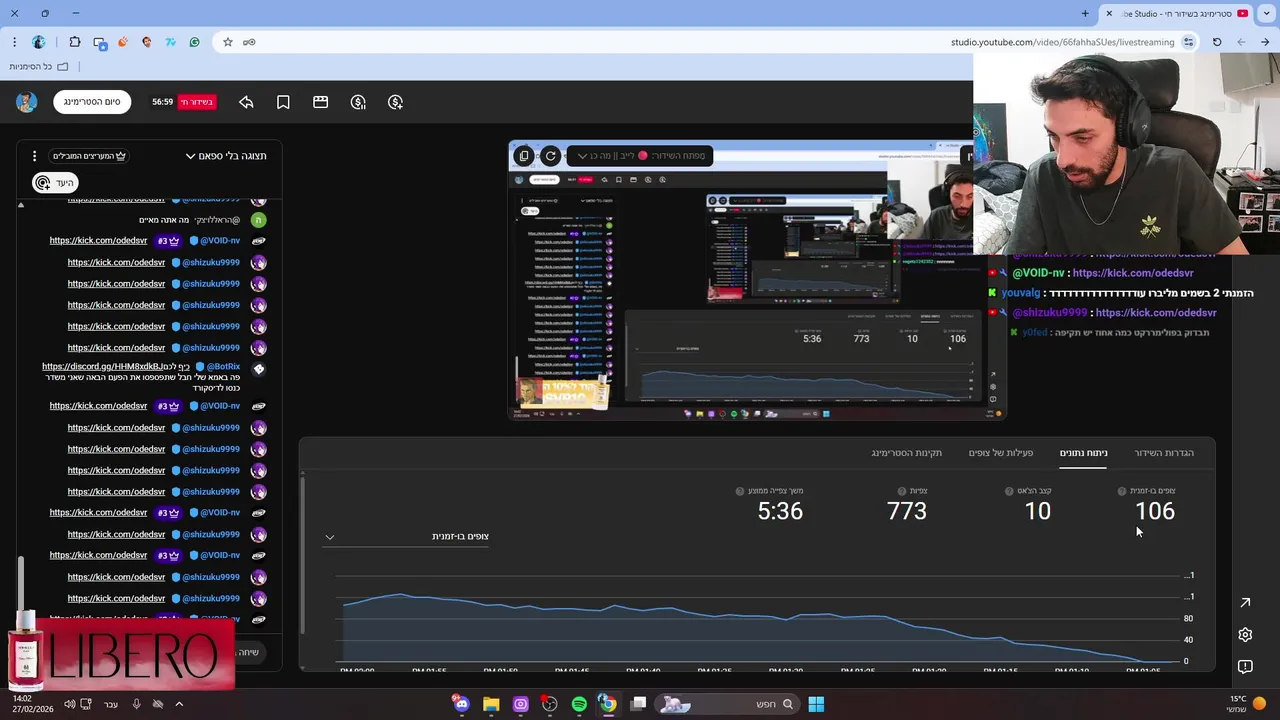Click the end stream button סיום הסטרימינג

click(x=92, y=102)
